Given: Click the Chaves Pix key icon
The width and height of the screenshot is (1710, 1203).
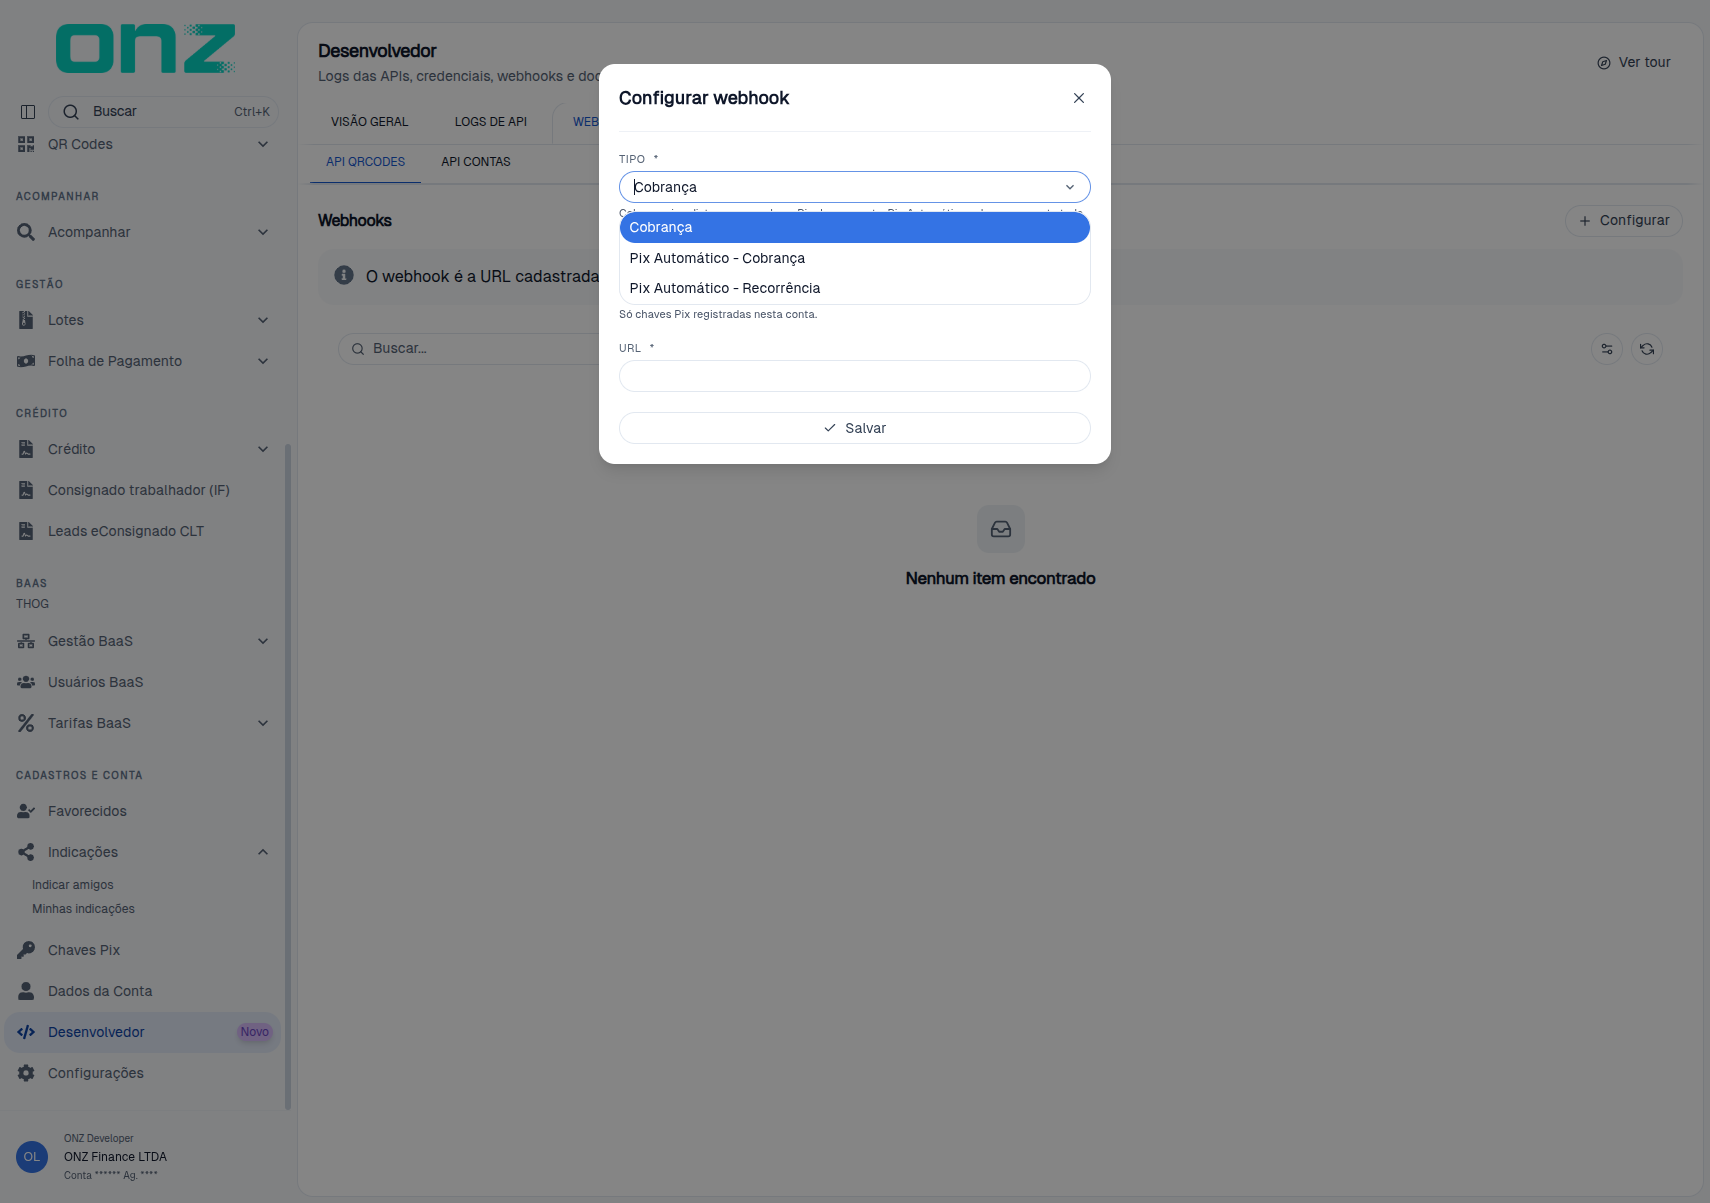Looking at the screenshot, I should [x=26, y=950].
